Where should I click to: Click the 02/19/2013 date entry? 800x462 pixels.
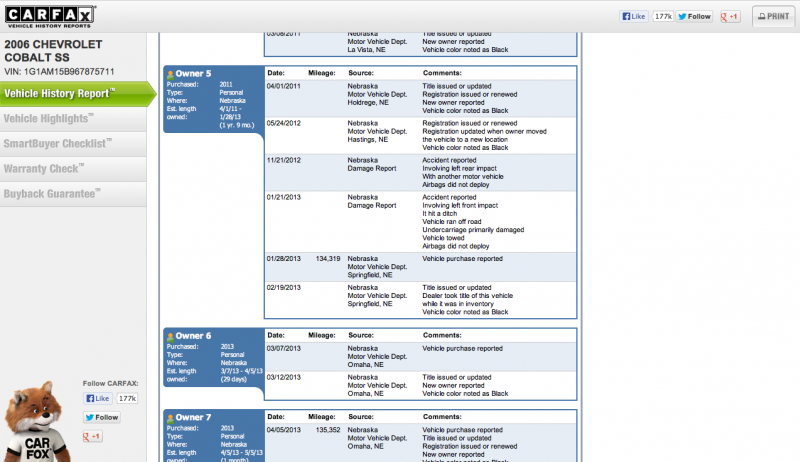(x=284, y=288)
